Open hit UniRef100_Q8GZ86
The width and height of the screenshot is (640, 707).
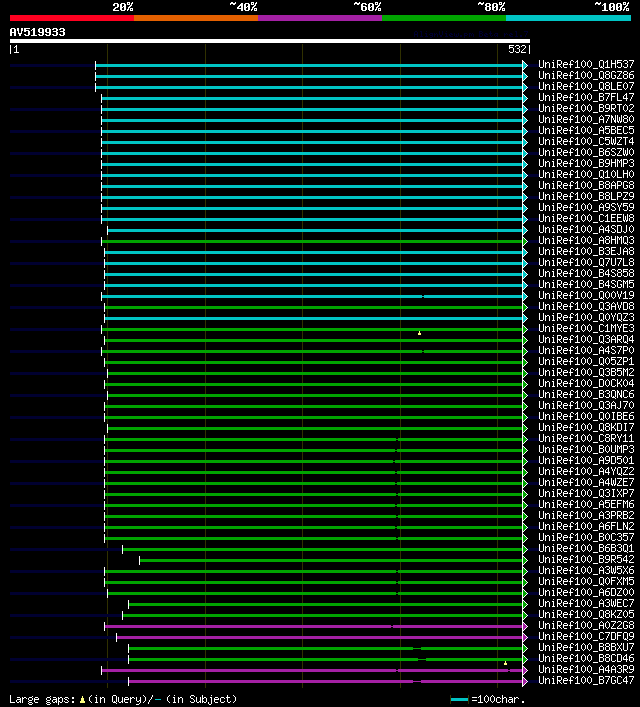(586, 75)
